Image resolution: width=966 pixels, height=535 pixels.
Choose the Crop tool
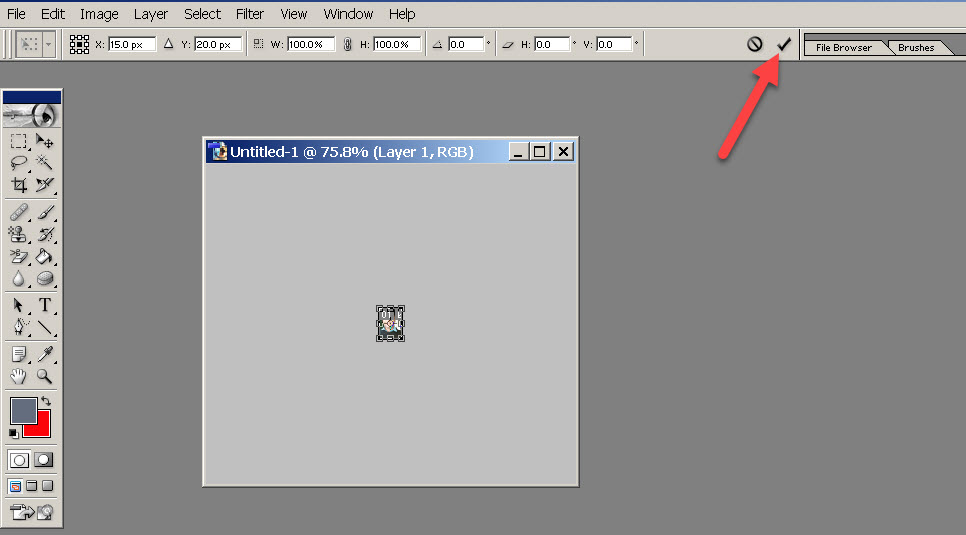pos(18,185)
